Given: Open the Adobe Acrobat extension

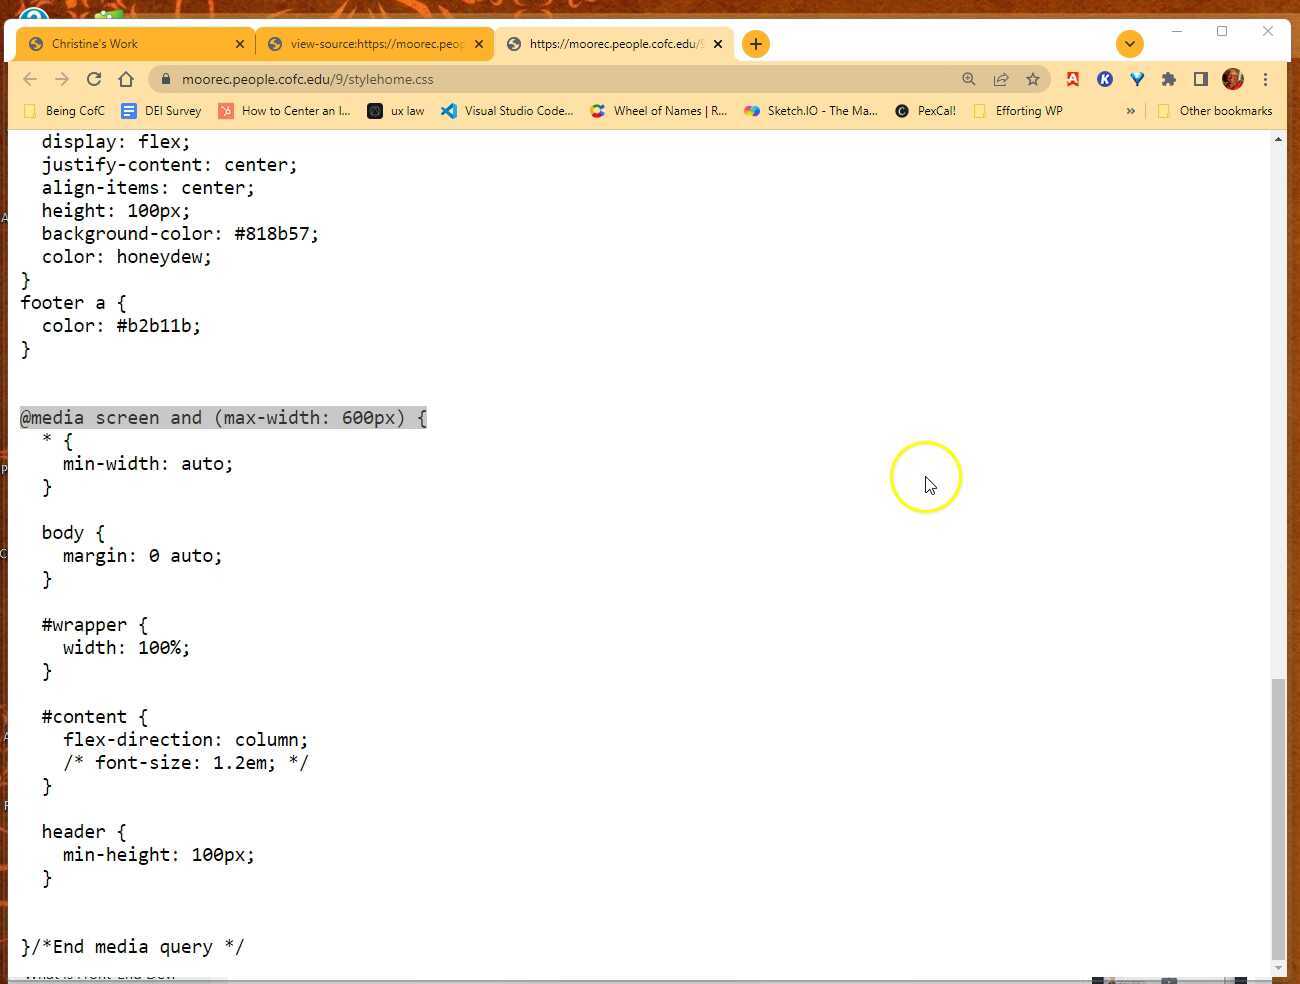Looking at the screenshot, I should coord(1072,79).
